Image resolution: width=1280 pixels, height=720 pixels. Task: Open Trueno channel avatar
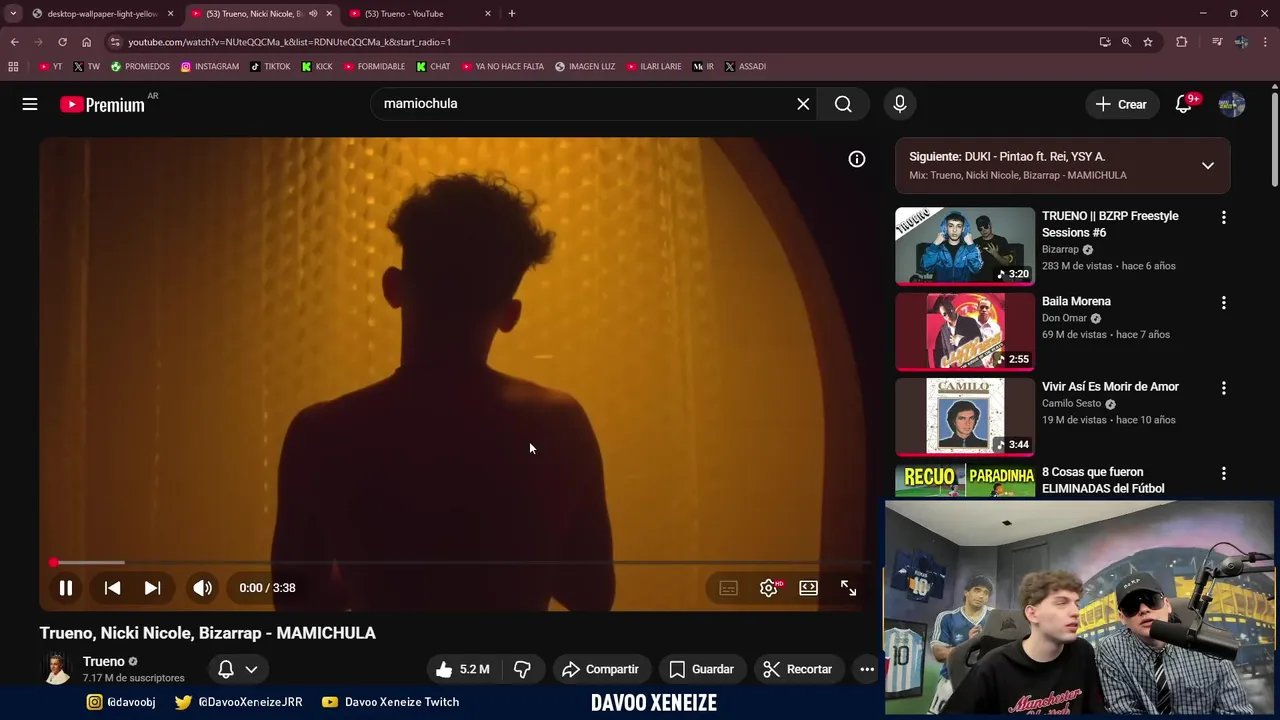pos(56,668)
